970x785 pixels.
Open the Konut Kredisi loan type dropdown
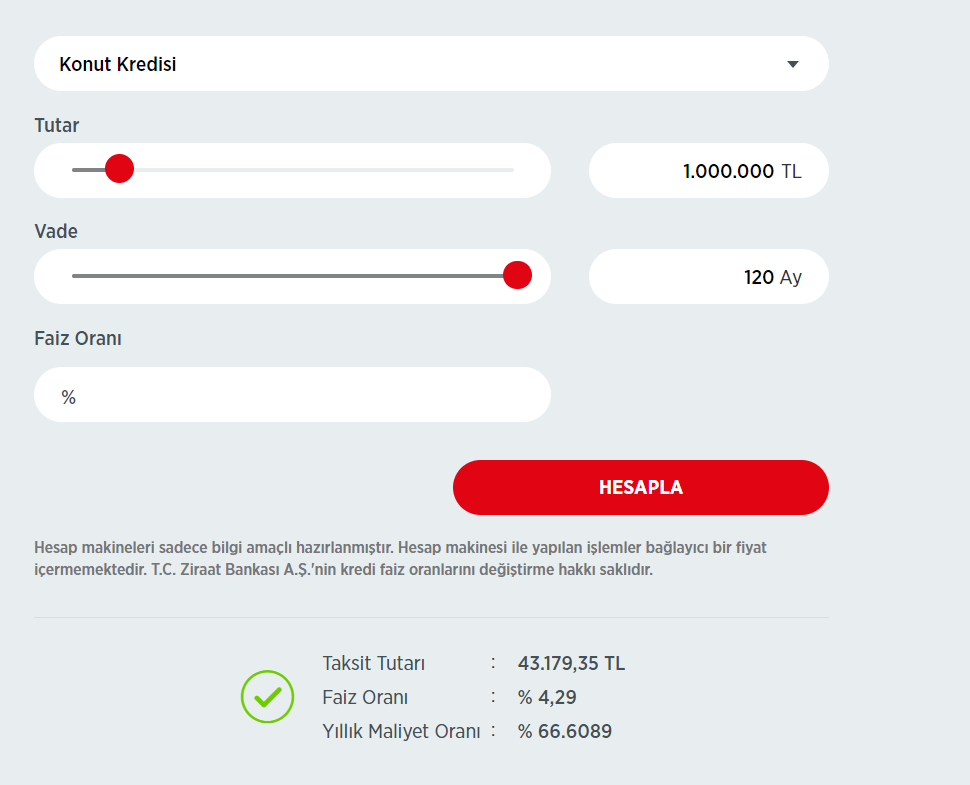430,64
